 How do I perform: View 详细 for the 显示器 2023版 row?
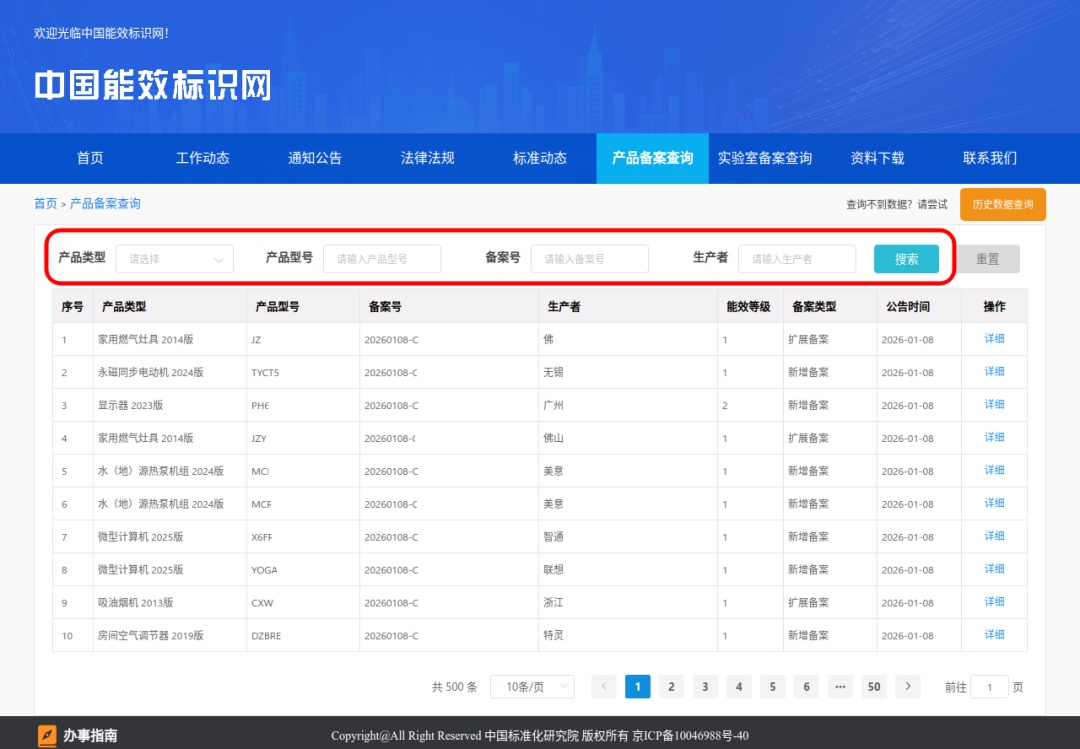click(994, 405)
